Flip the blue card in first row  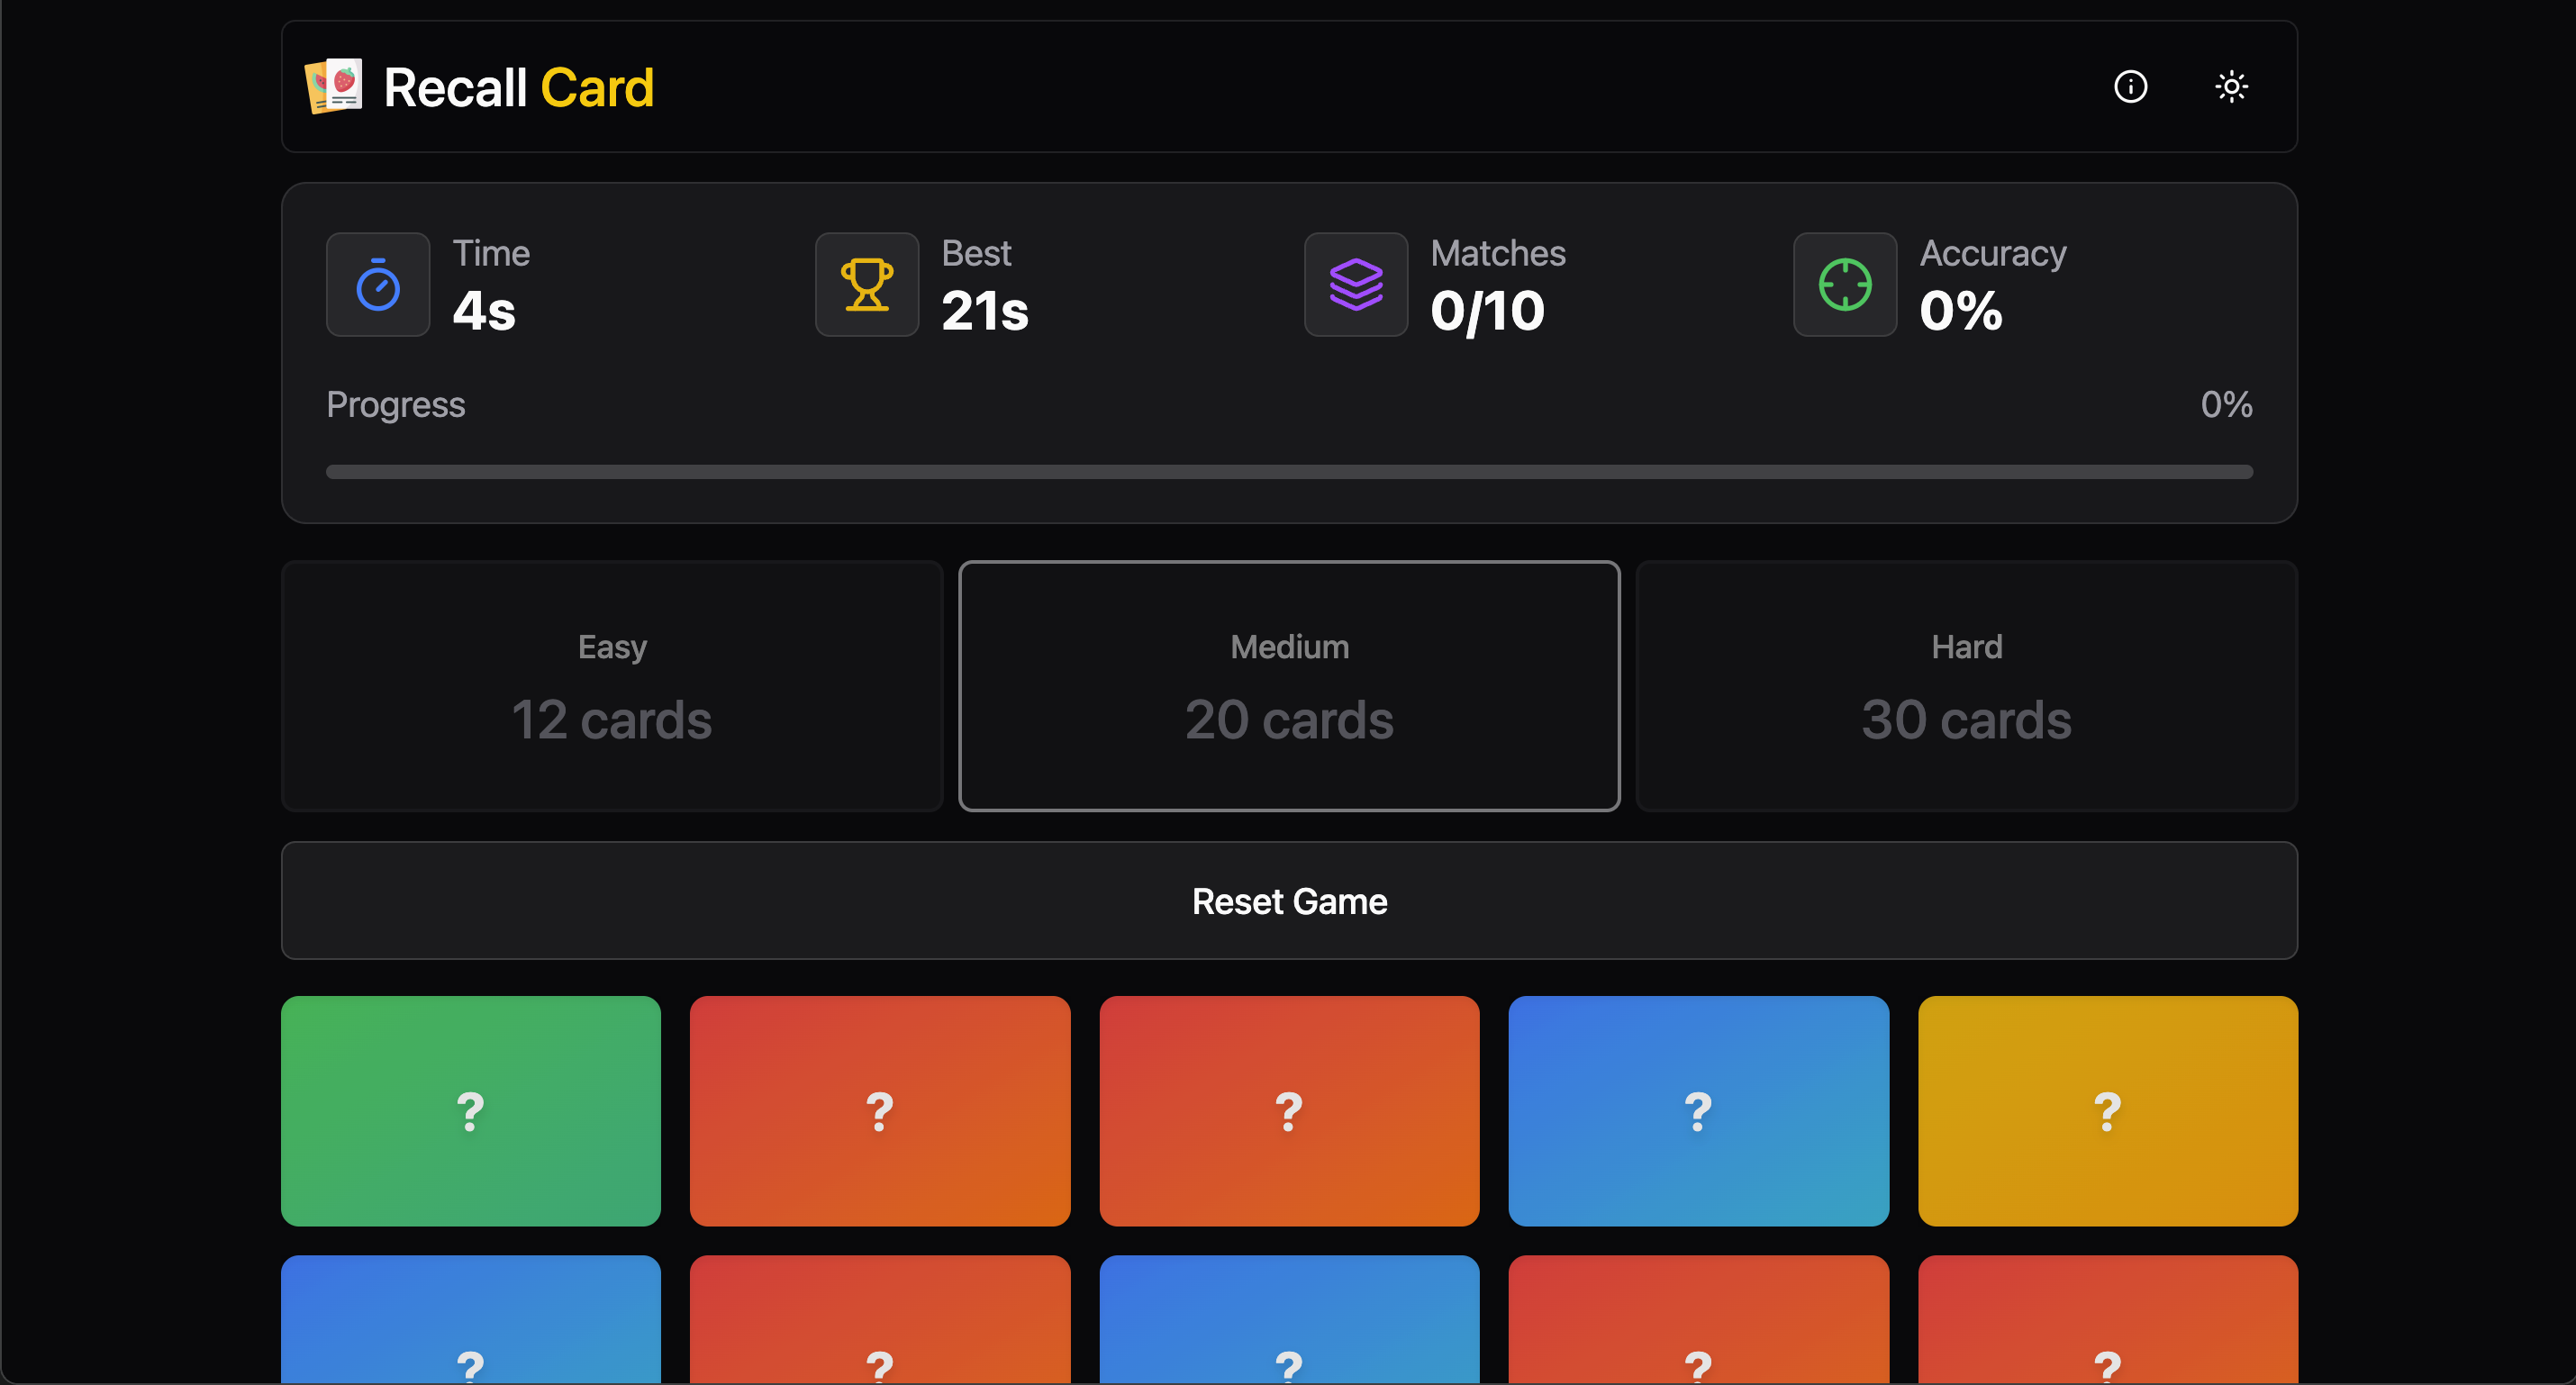pos(1698,1111)
